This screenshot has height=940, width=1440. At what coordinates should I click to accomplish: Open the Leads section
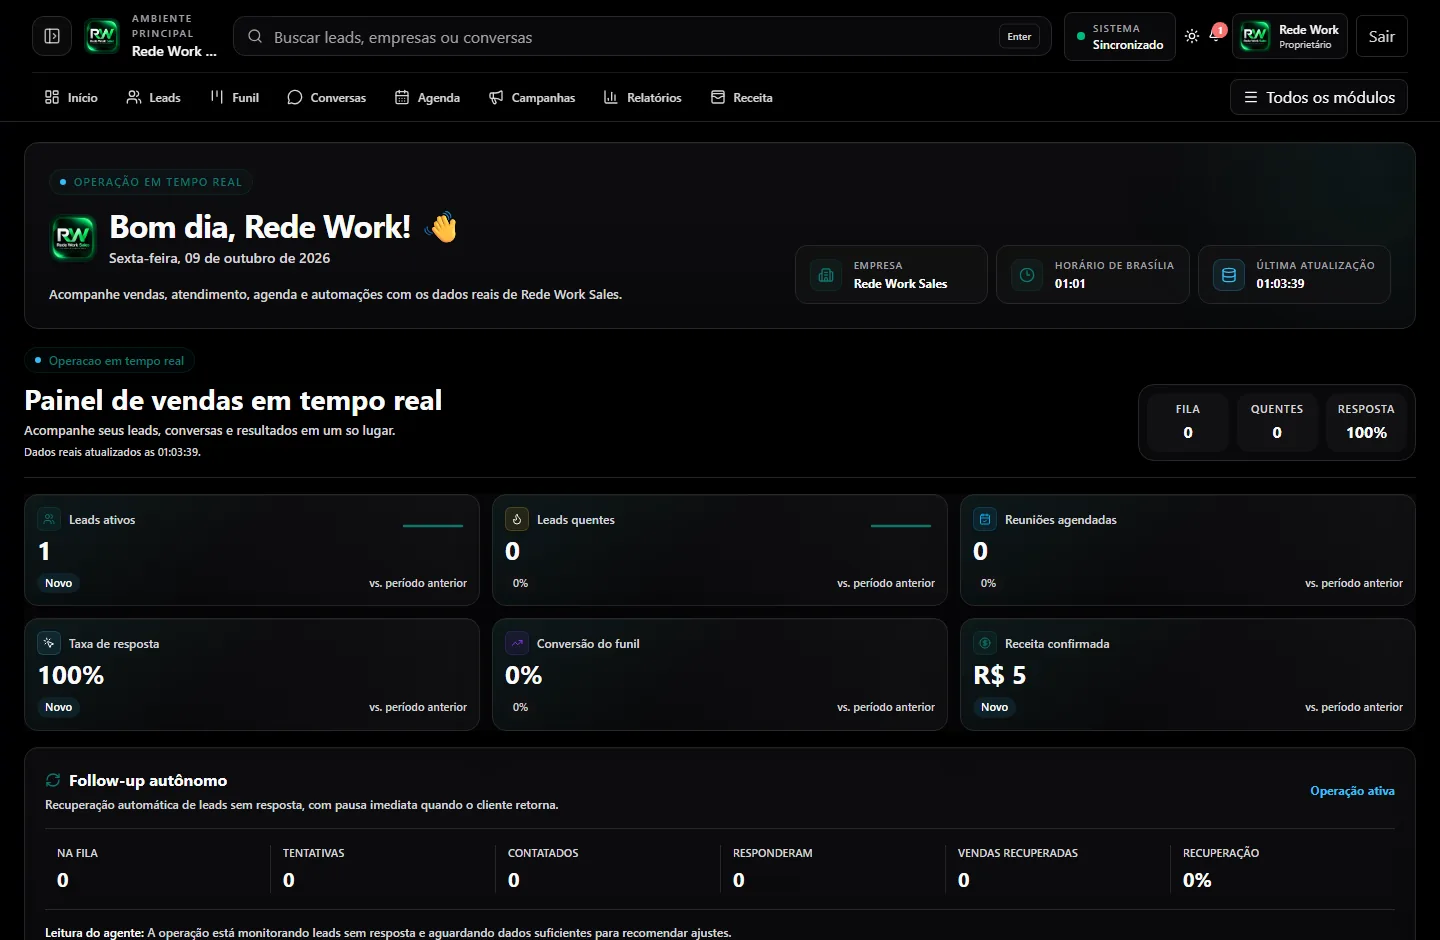coord(153,97)
